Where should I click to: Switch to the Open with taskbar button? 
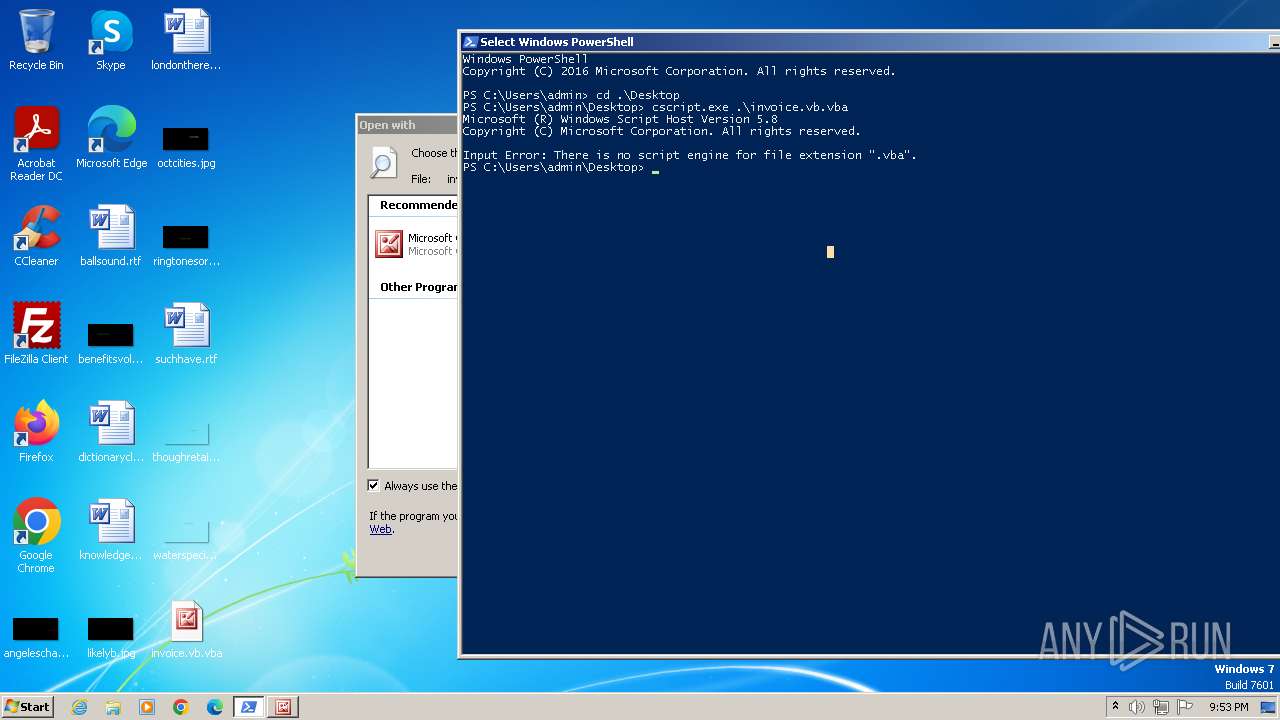click(x=283, y=707)
